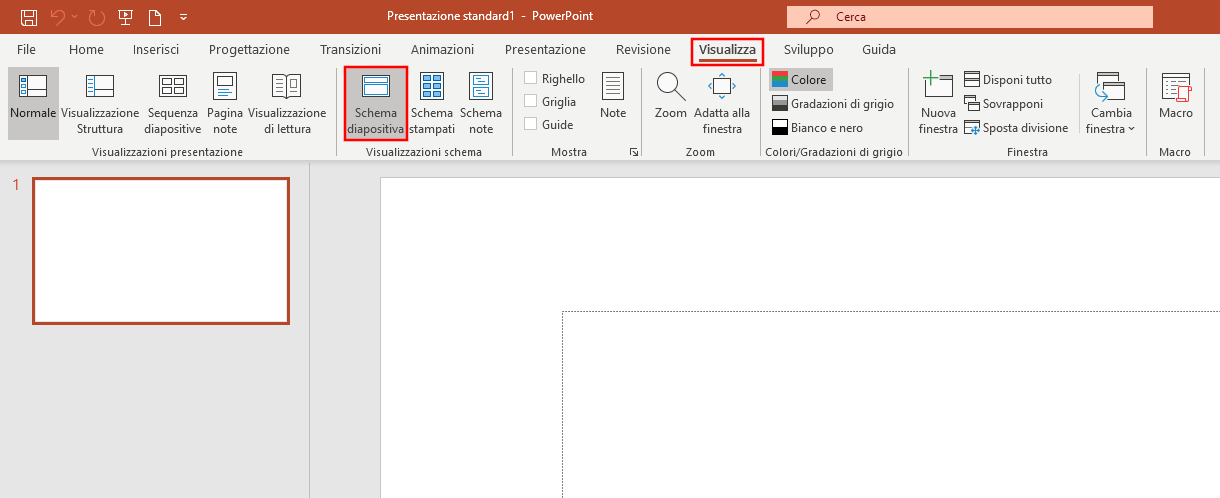Switch to Visualizzazione Struttura view
Viewport: 1220px width, 498px height.
pyautogui.click(x=100, y=103)
